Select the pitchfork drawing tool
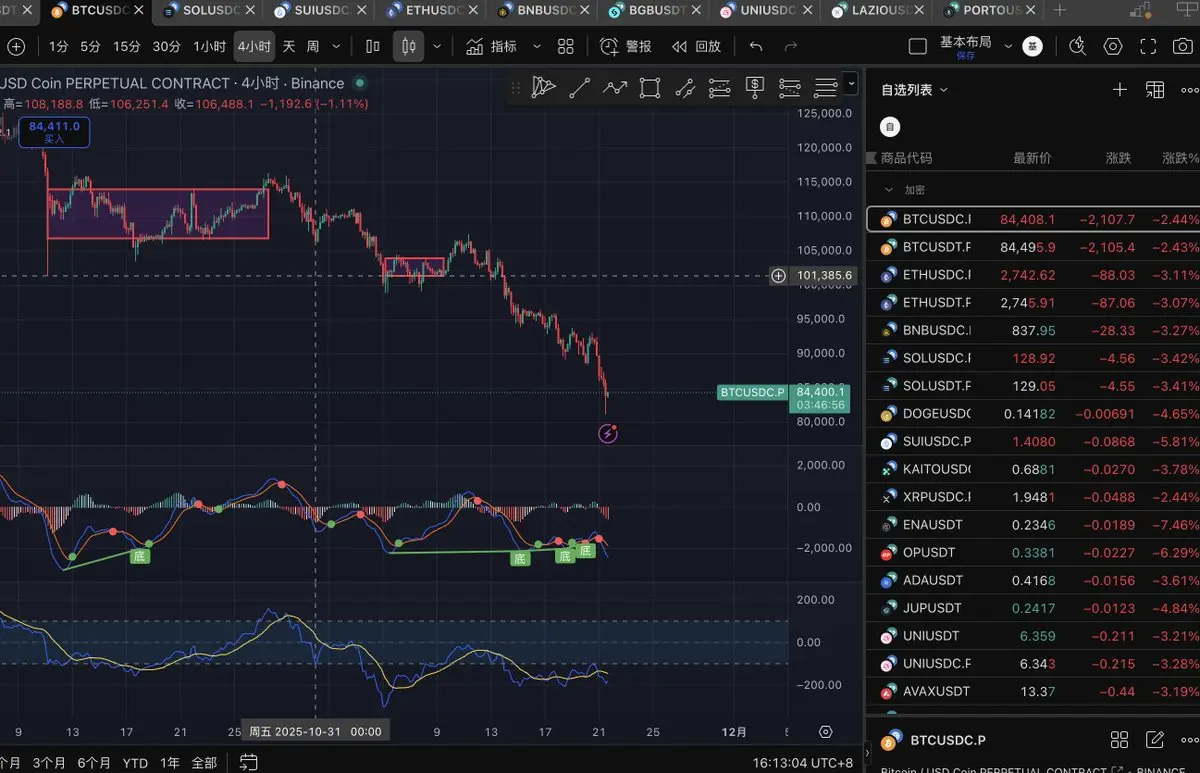The image size is (1200, 773). (x=543, y=88)
